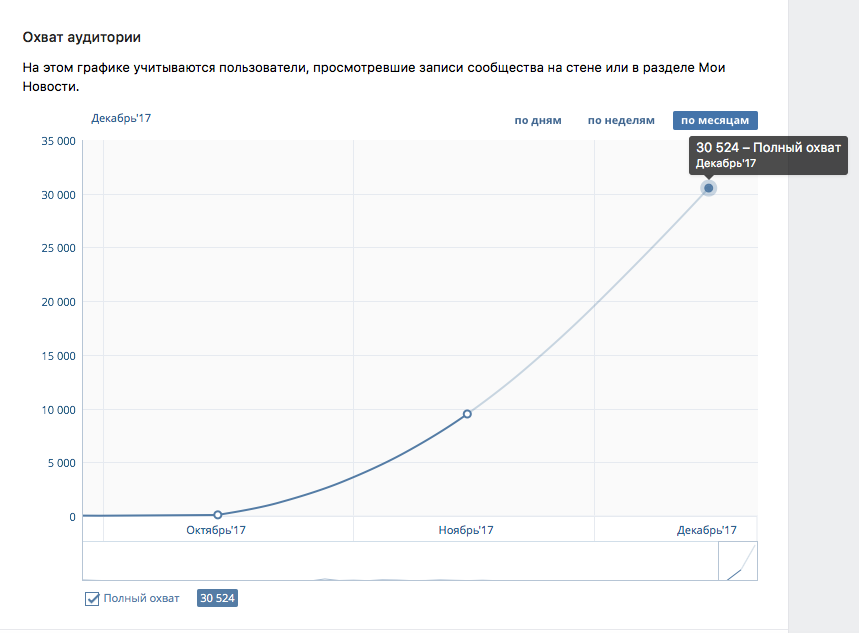Click the 'Охват аудитории' heading
The image size is (859, 633).
(82, 38)
